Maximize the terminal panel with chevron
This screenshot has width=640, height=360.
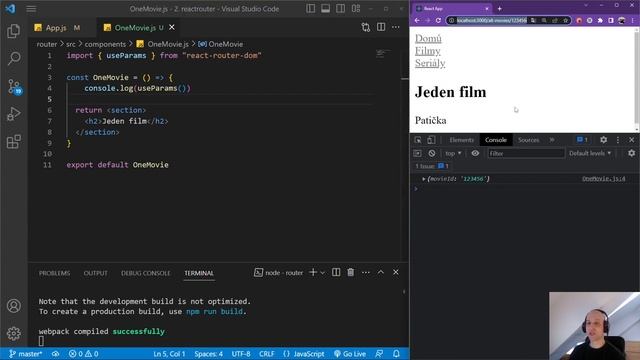(x=380, y=272)
